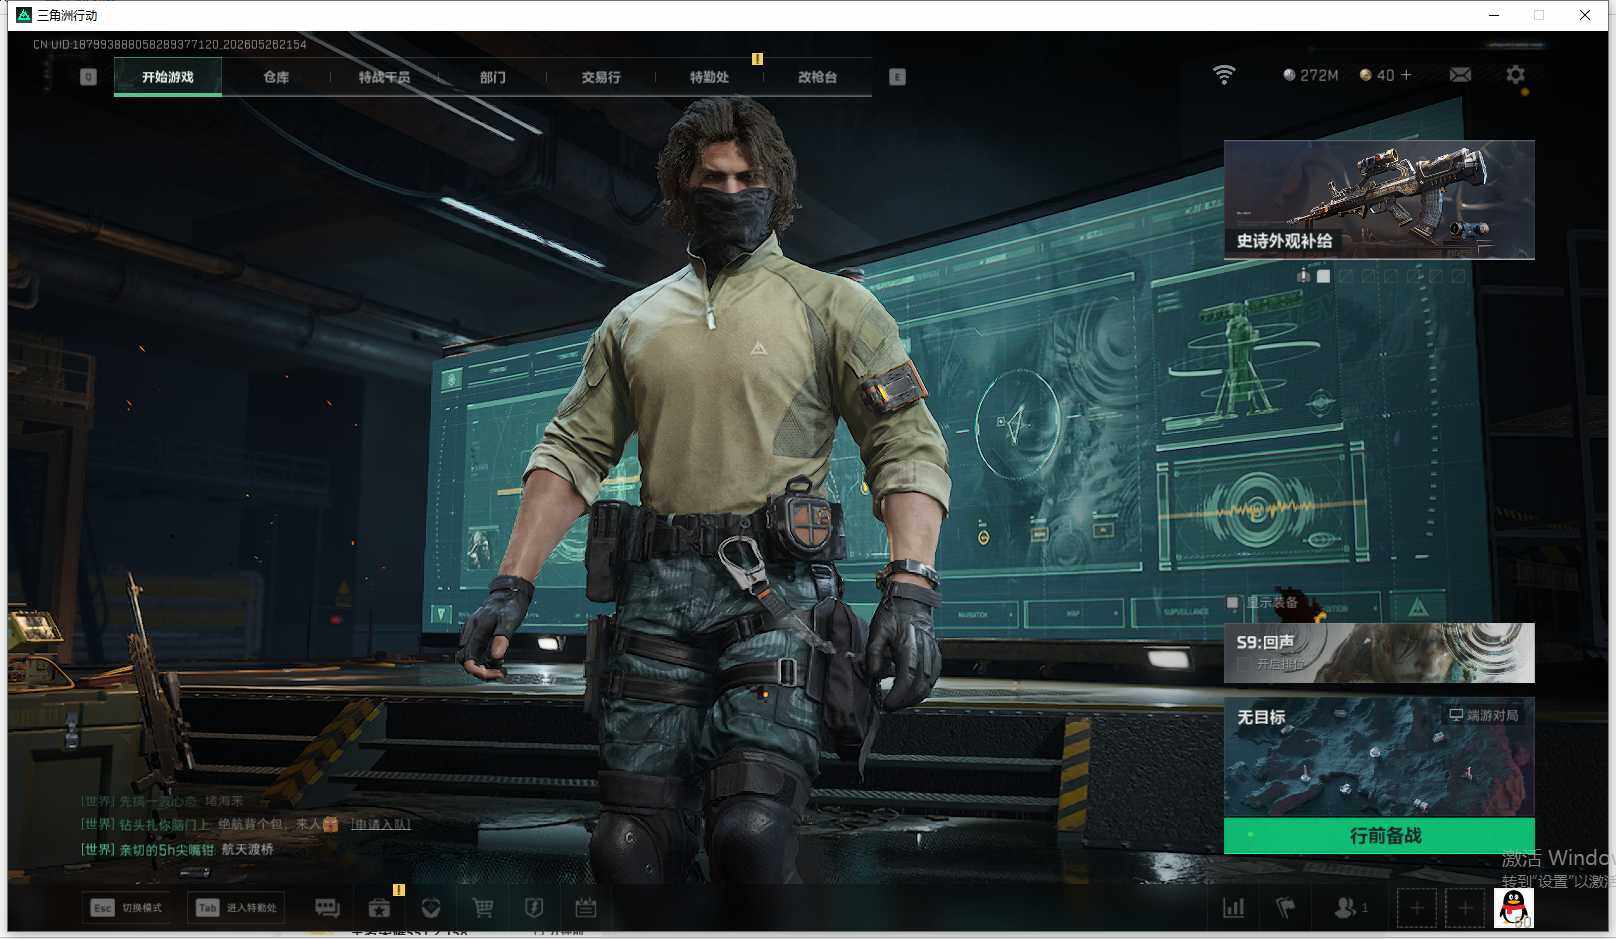Click the UID text at top left
This screenshot has width=1616, height=939.
pos(170,44)
